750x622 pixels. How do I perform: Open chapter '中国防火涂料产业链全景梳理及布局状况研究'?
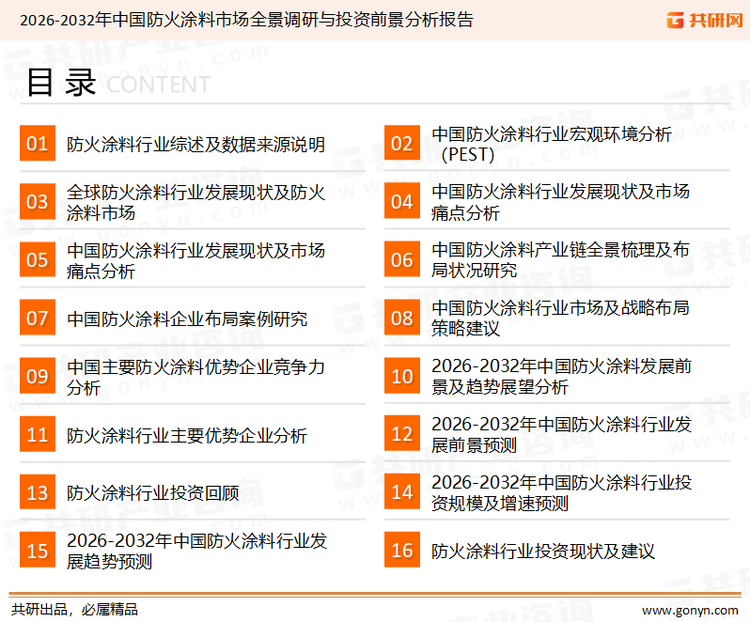click(x=561, y=260)
